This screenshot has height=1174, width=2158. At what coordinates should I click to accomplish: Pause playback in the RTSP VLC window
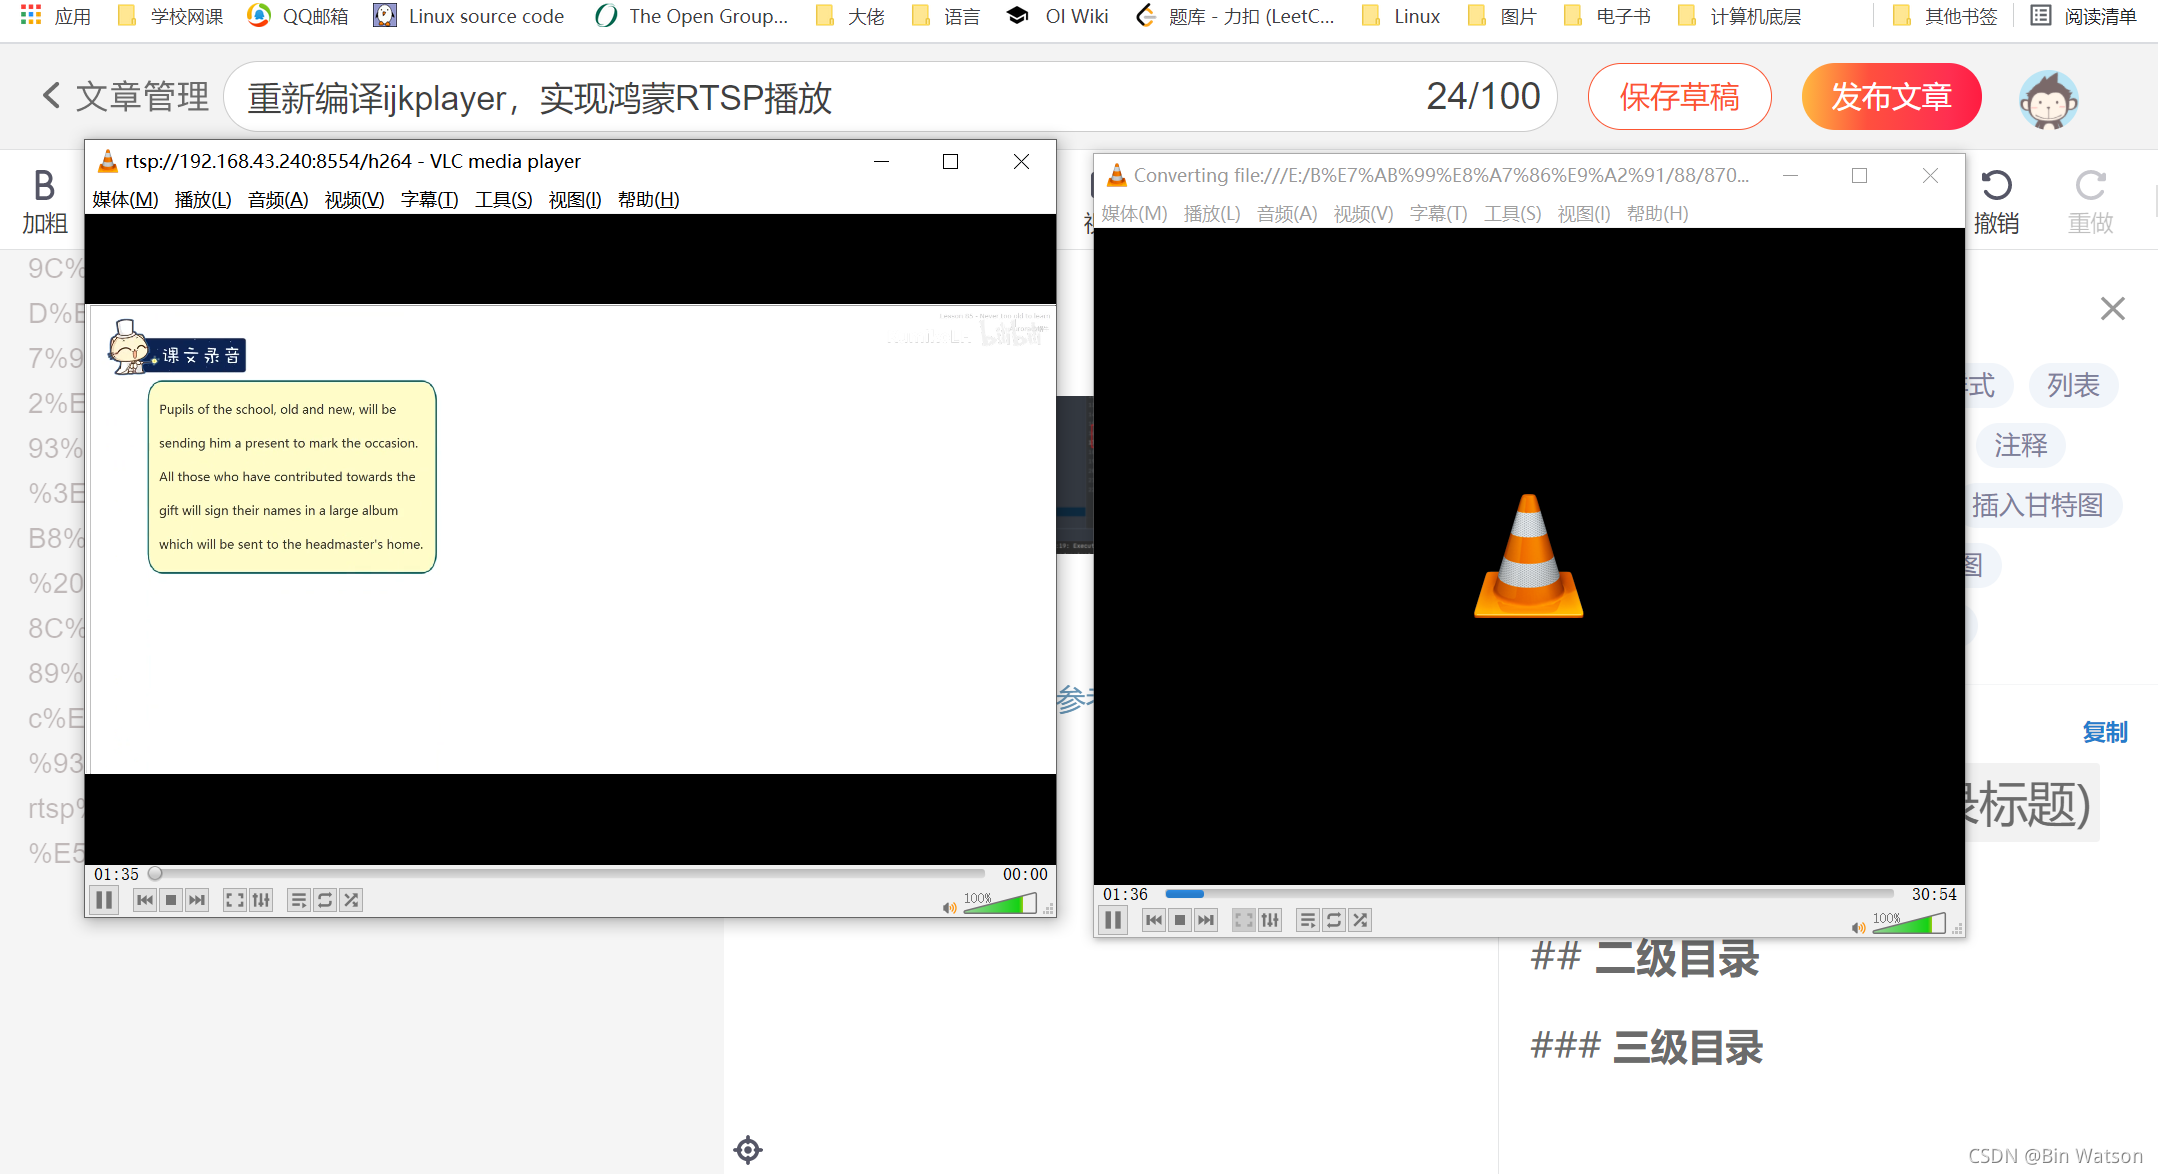[x=103, y=899]
